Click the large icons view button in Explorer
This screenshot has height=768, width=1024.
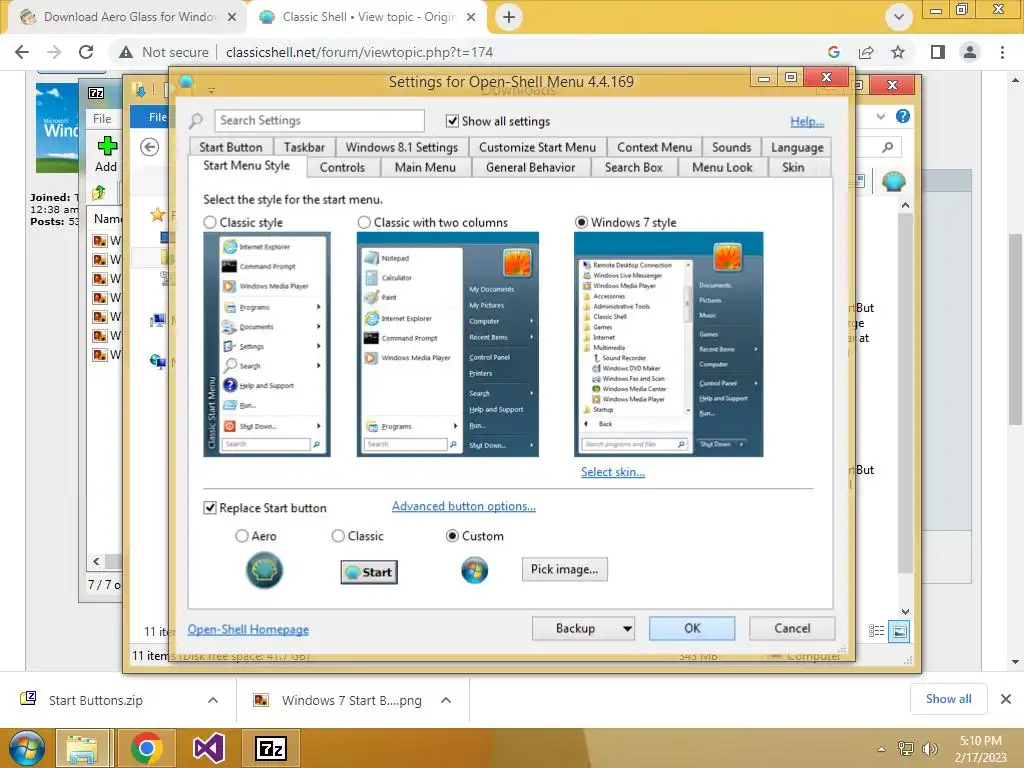click(x=899, y=632)
